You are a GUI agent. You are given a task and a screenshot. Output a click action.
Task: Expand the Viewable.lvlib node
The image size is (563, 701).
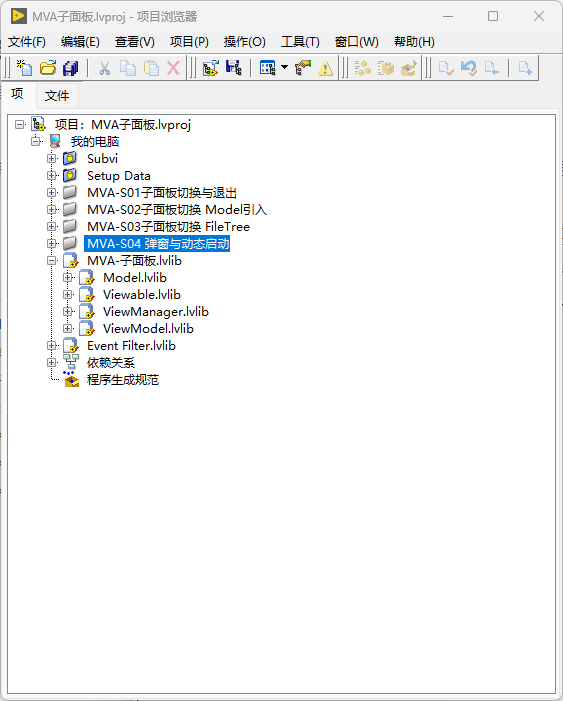click(x=68, y=294)
